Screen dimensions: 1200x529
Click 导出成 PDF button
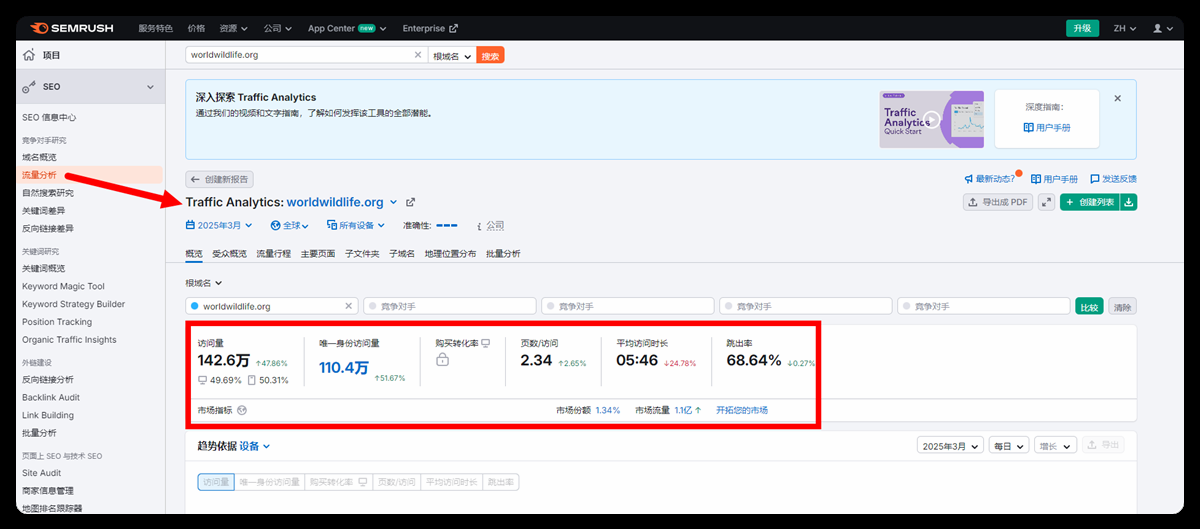coord(997,202)
